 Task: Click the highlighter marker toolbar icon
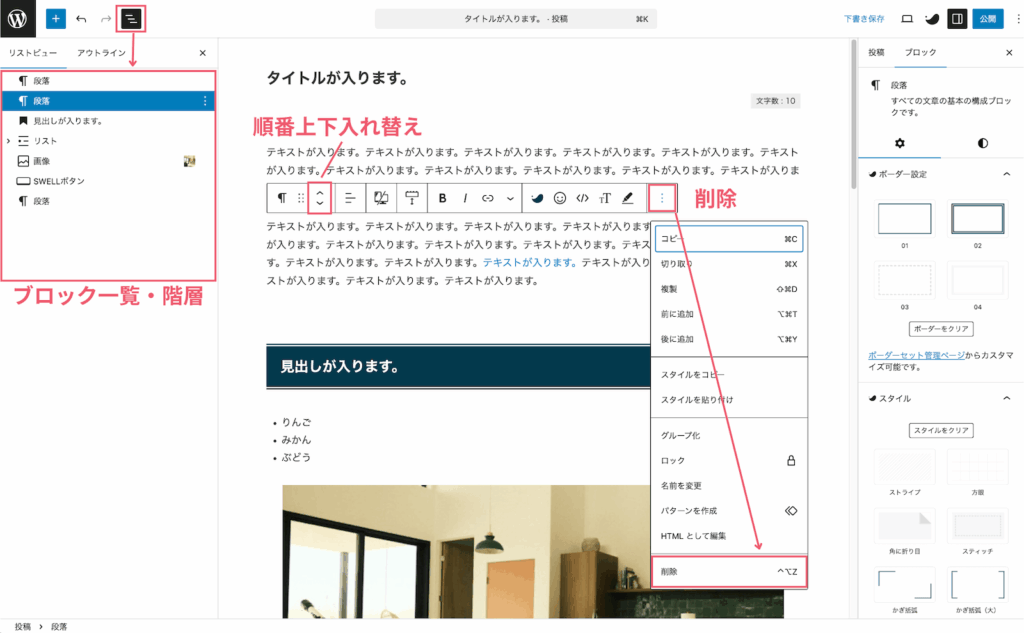628,198
